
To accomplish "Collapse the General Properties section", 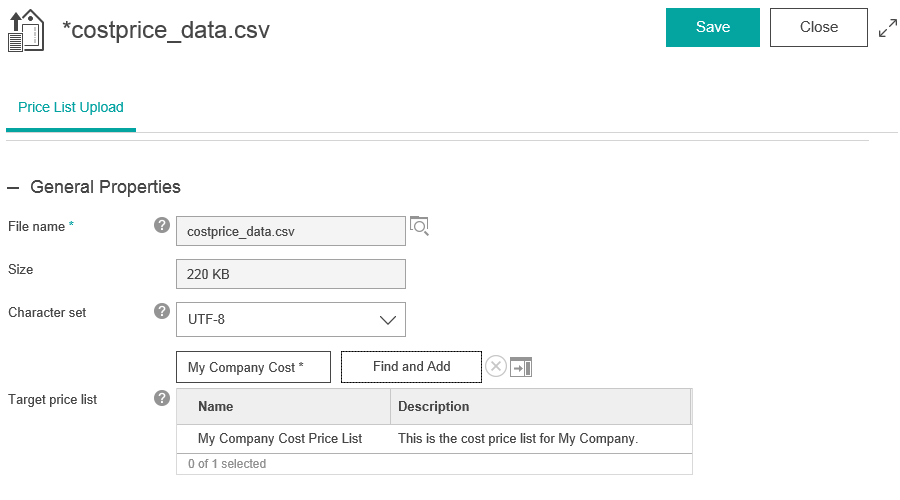I will [x=14, y=187].
